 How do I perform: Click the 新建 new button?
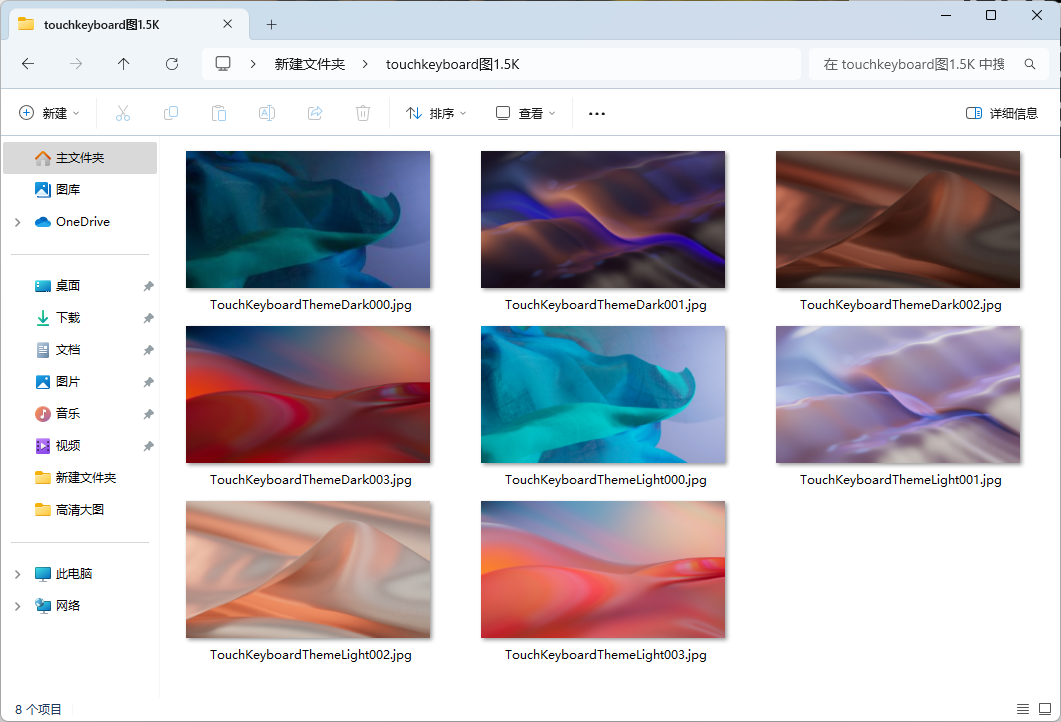49,113
